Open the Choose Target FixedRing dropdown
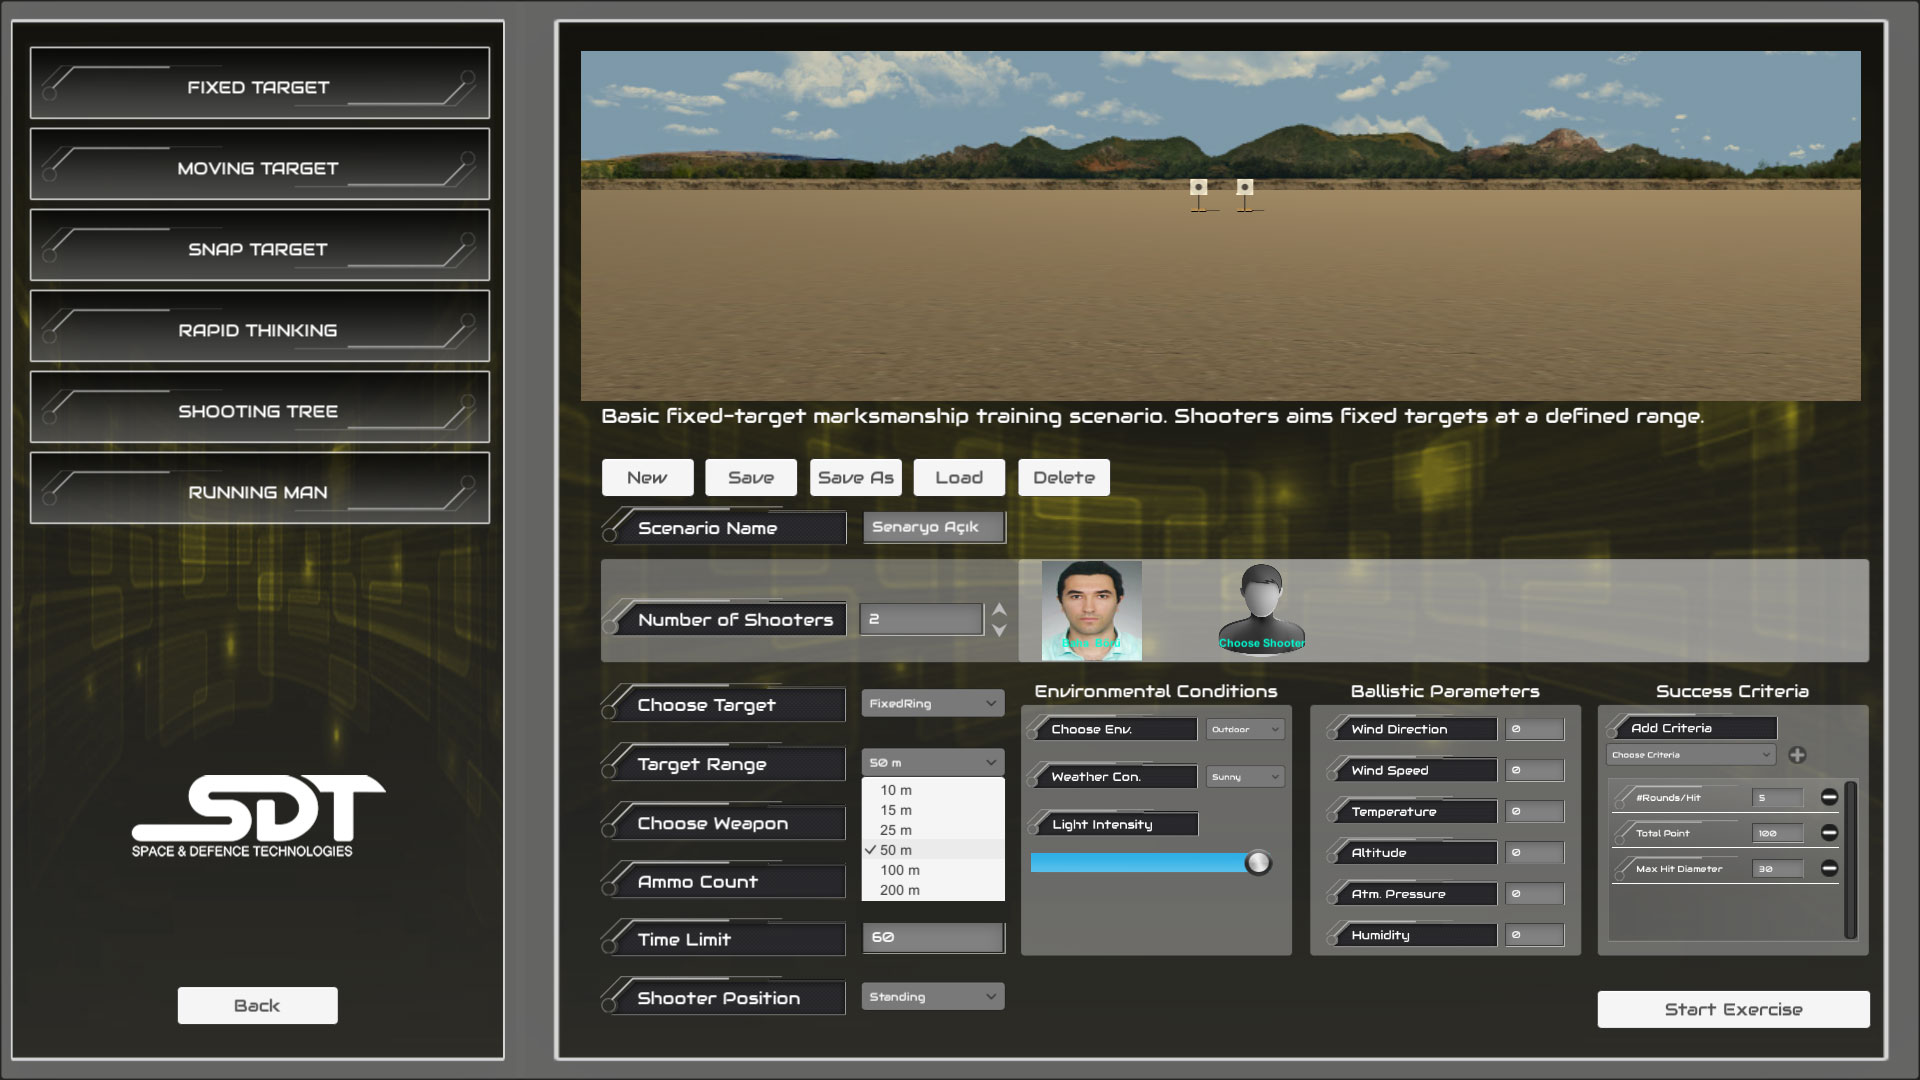This screenshot has height=1080, width=1920. 932,704
